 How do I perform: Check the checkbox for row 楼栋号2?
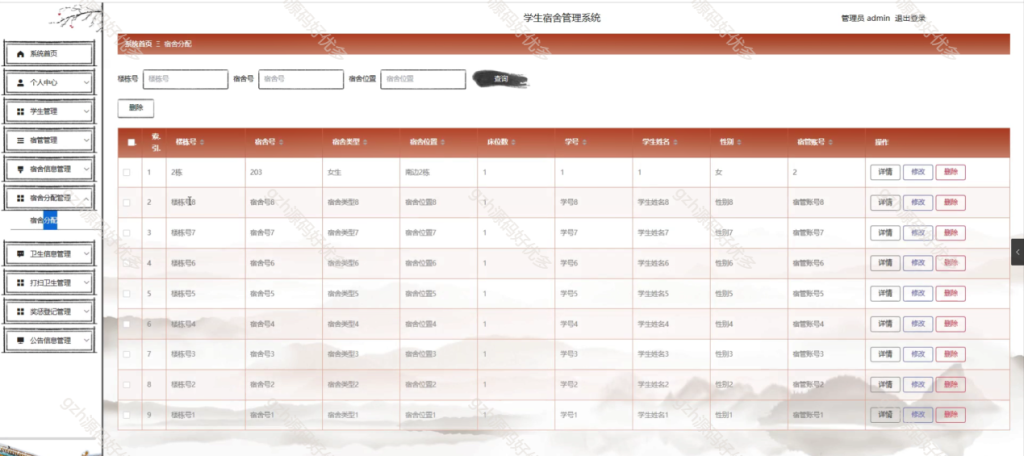(x=127, y=384)
